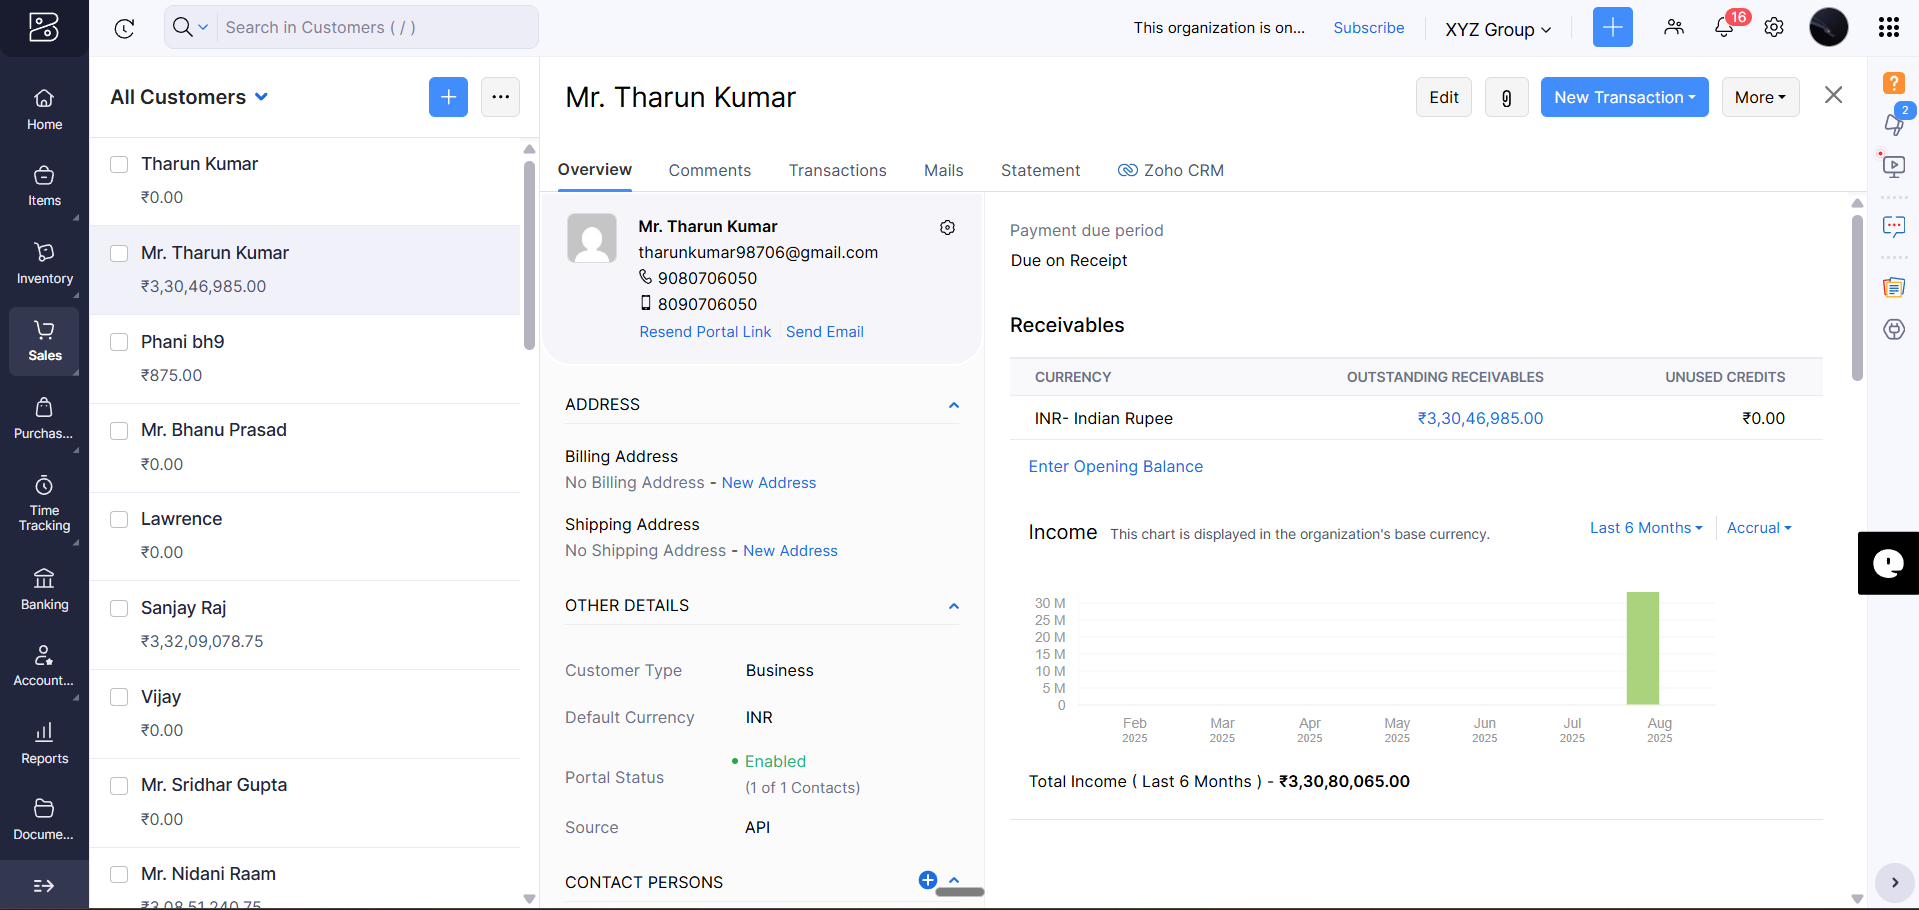This screenshot has height=910, width=1919.
Task: Check the box next to Lawrence
Action: click(119, 519)
